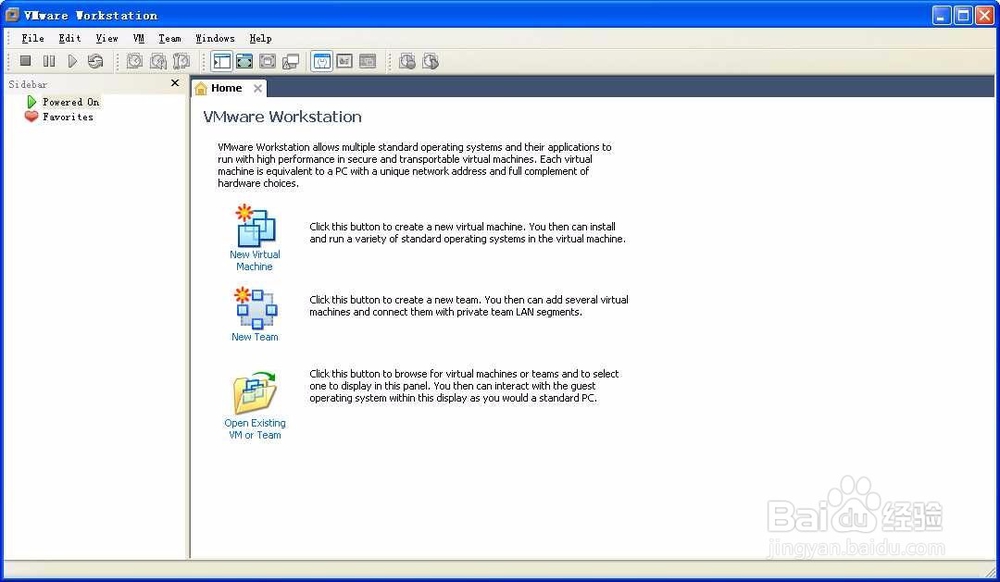The width and height of the screenshot is (1000, 582).
Task: Select Favorites in sidebar
Action: (x=68, y=117)
